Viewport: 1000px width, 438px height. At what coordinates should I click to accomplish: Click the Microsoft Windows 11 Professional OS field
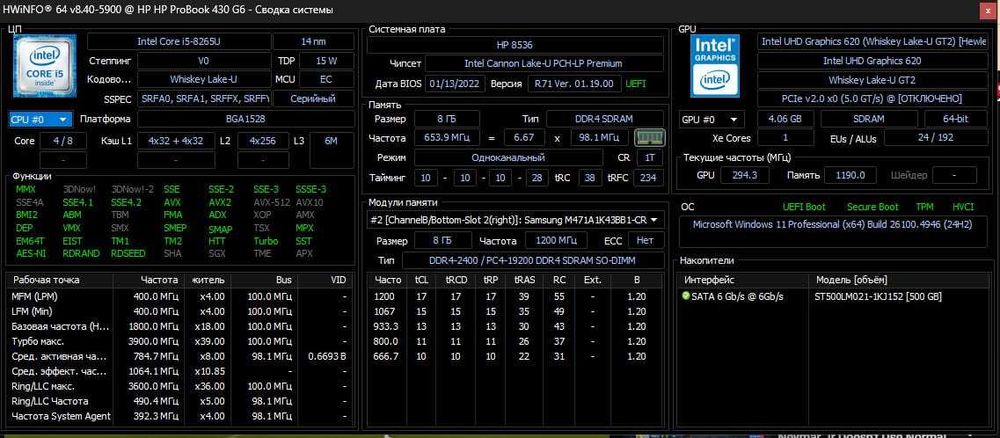coord(833,232)
